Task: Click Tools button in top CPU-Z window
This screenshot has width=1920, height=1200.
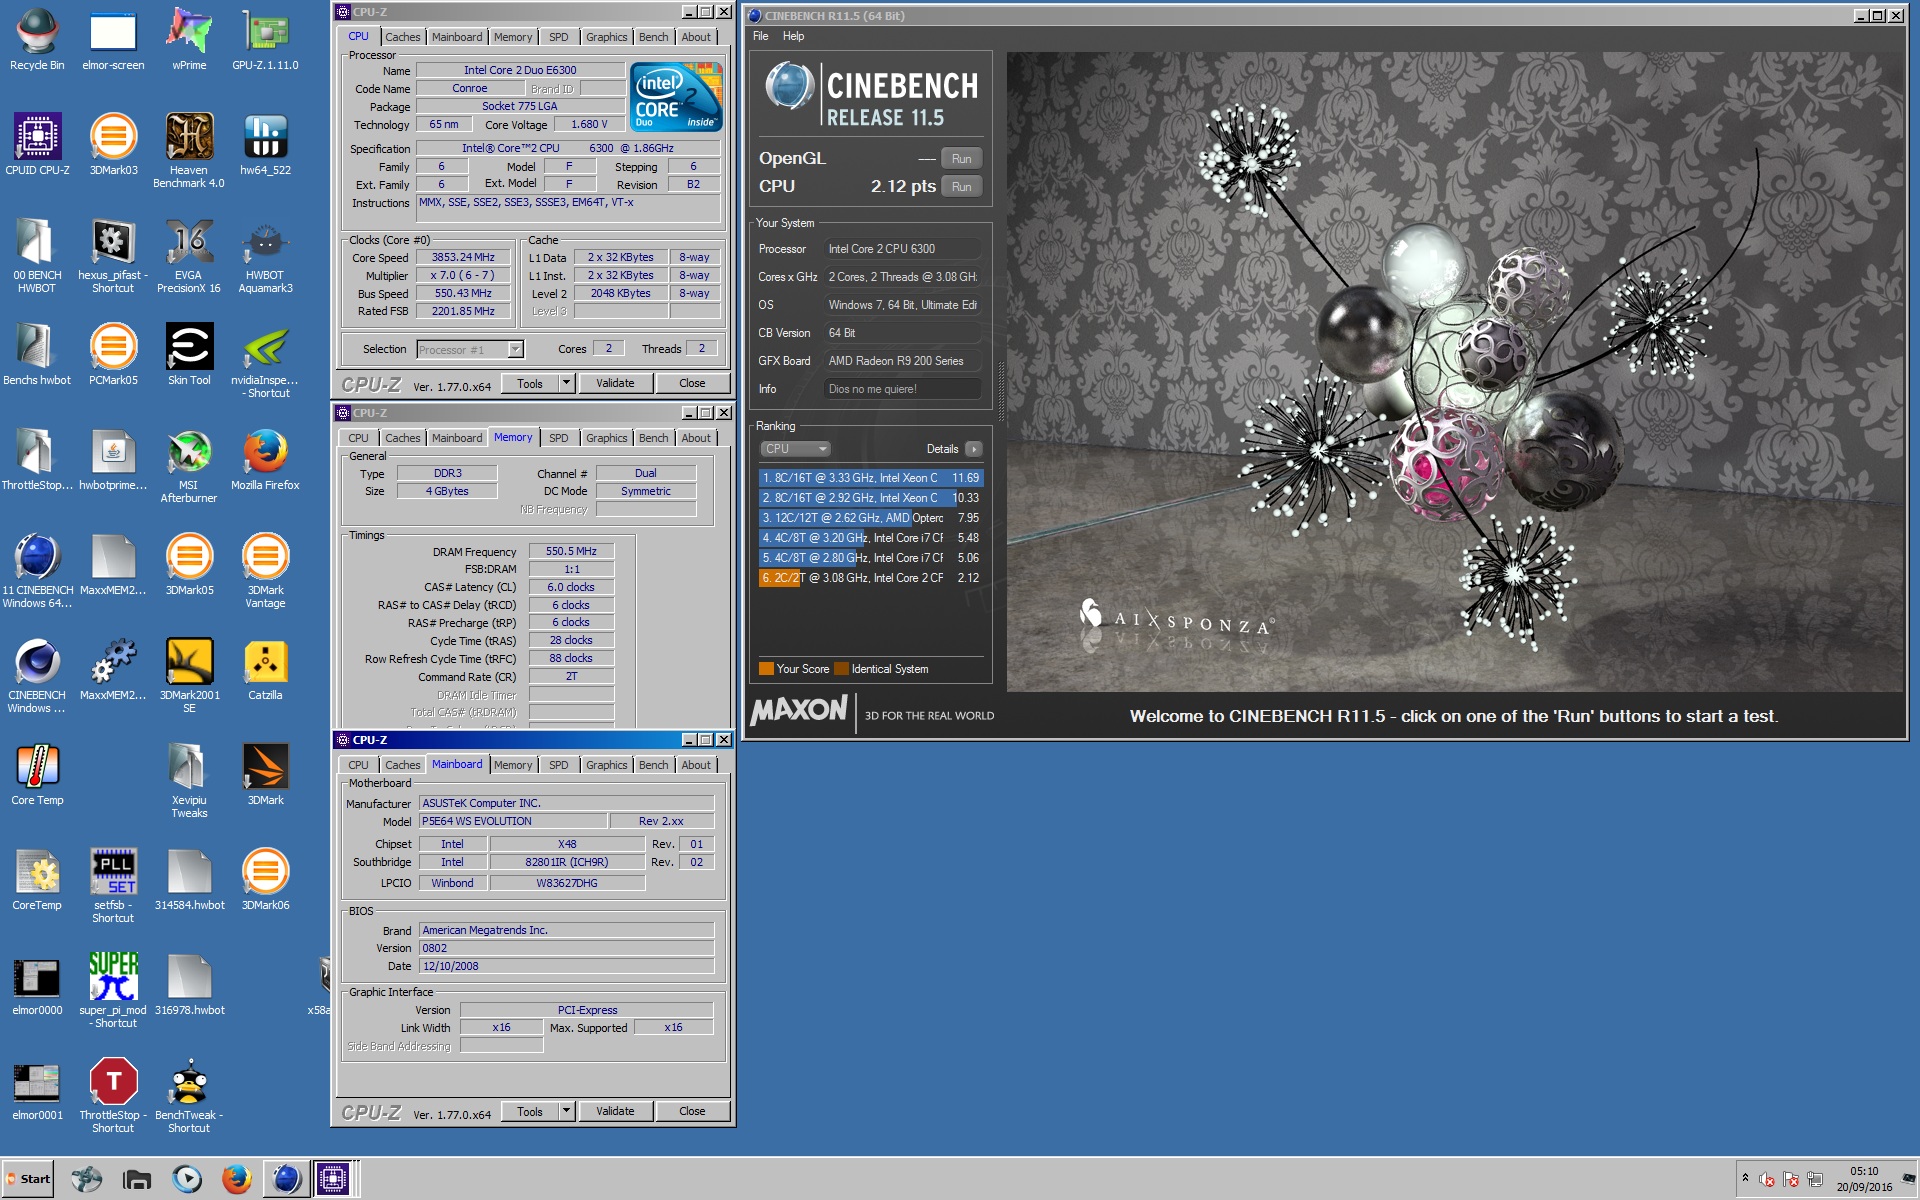Action: point(530,383)
